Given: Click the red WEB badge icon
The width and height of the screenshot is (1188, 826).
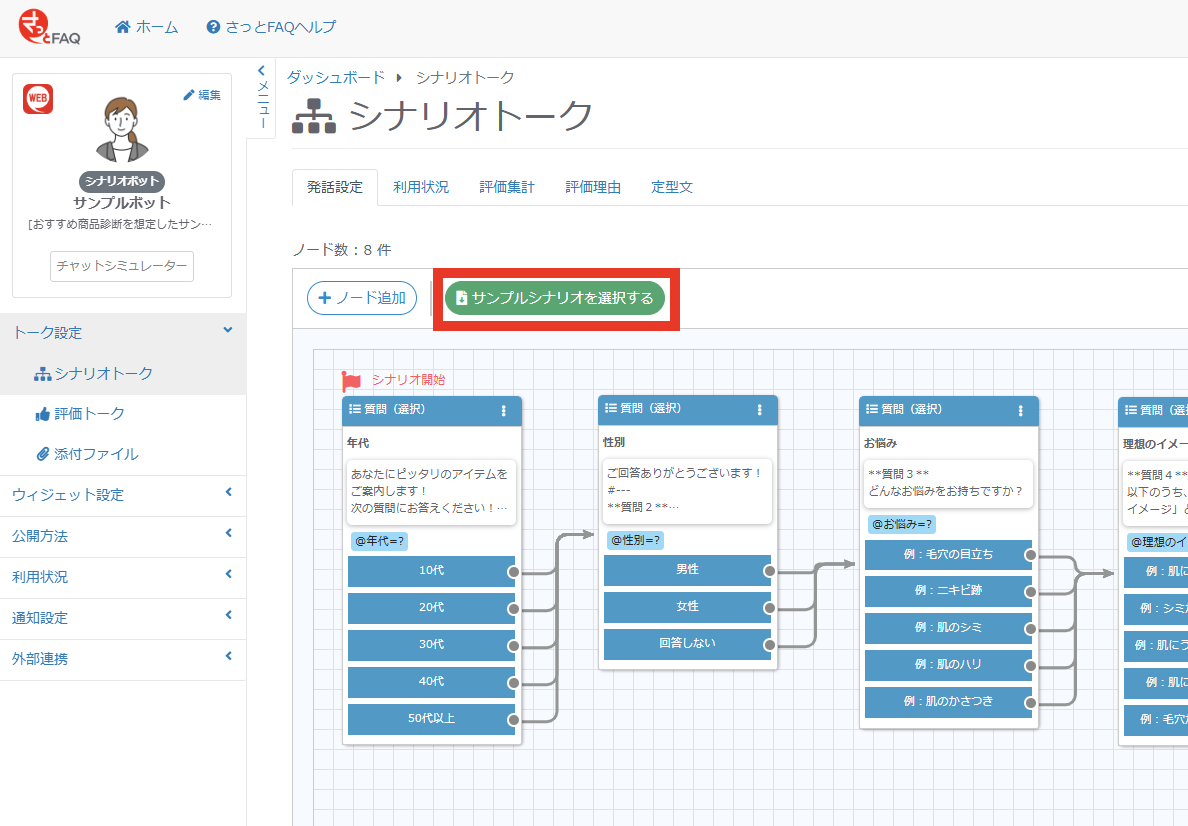Looking at the screenshot, I should coord(38,99).
